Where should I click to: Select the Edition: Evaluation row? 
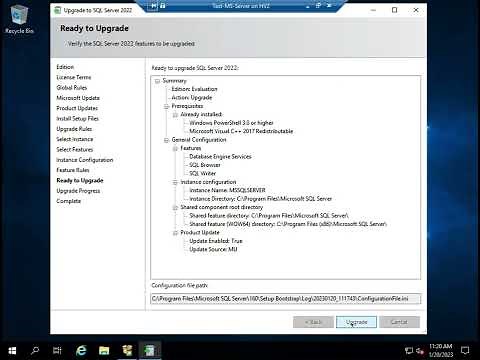pos(194,89)
